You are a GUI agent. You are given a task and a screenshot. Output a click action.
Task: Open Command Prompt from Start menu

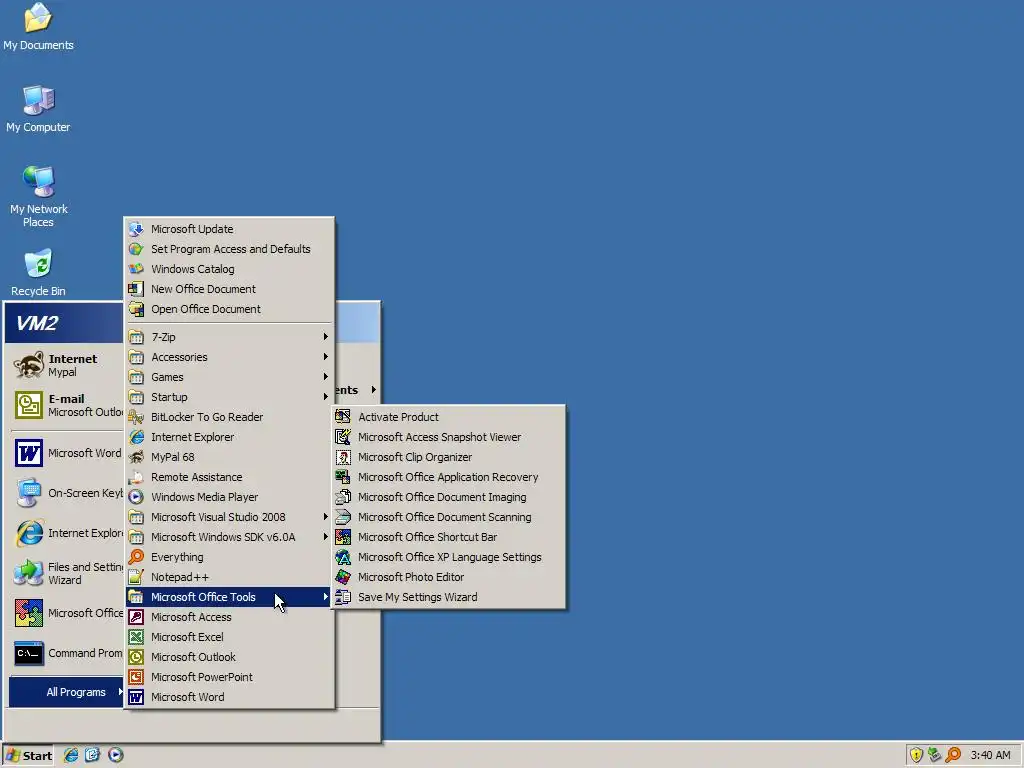coord(67,653)
